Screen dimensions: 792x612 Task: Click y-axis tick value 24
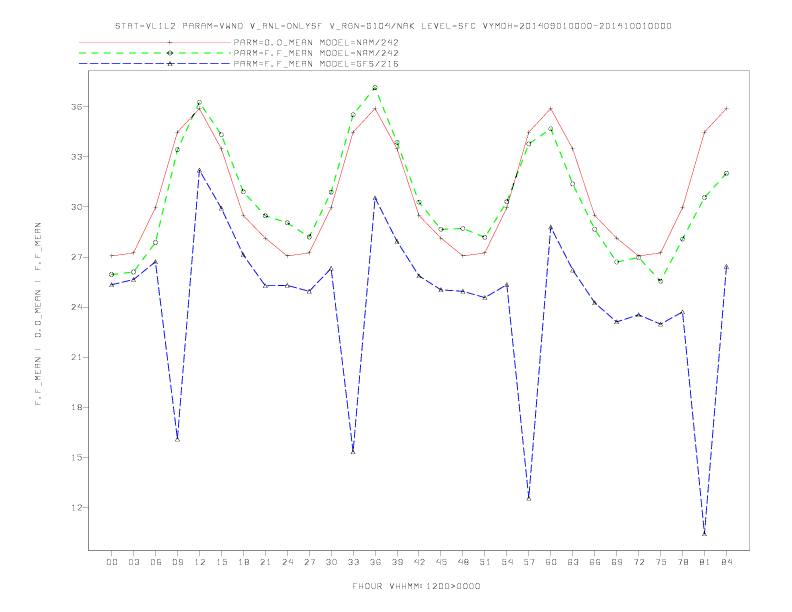coord(77,307)
